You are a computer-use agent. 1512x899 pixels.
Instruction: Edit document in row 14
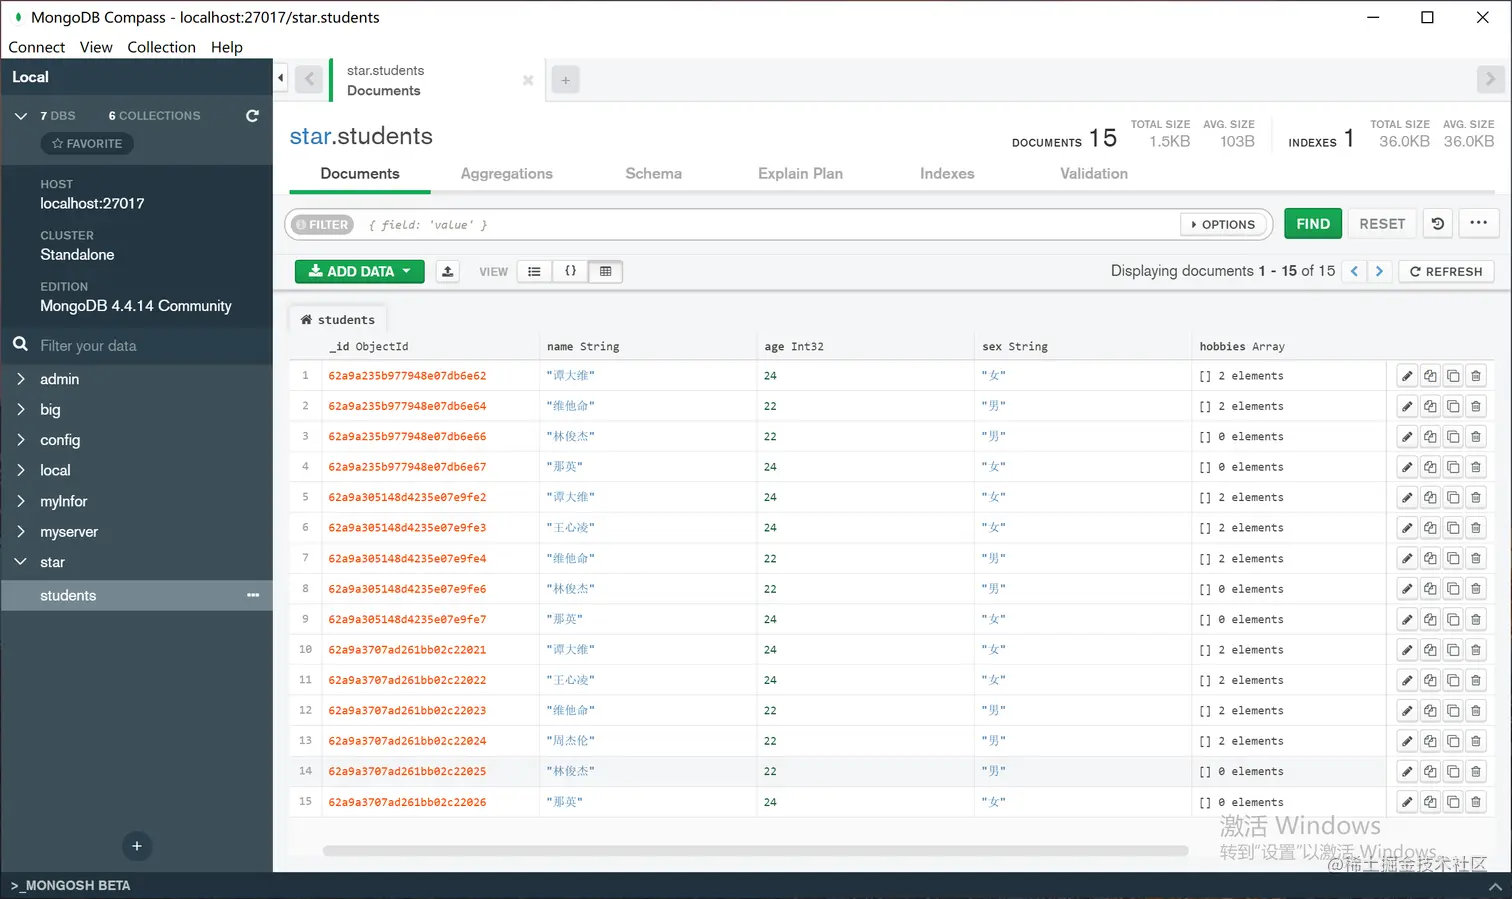click(1407, 772)
